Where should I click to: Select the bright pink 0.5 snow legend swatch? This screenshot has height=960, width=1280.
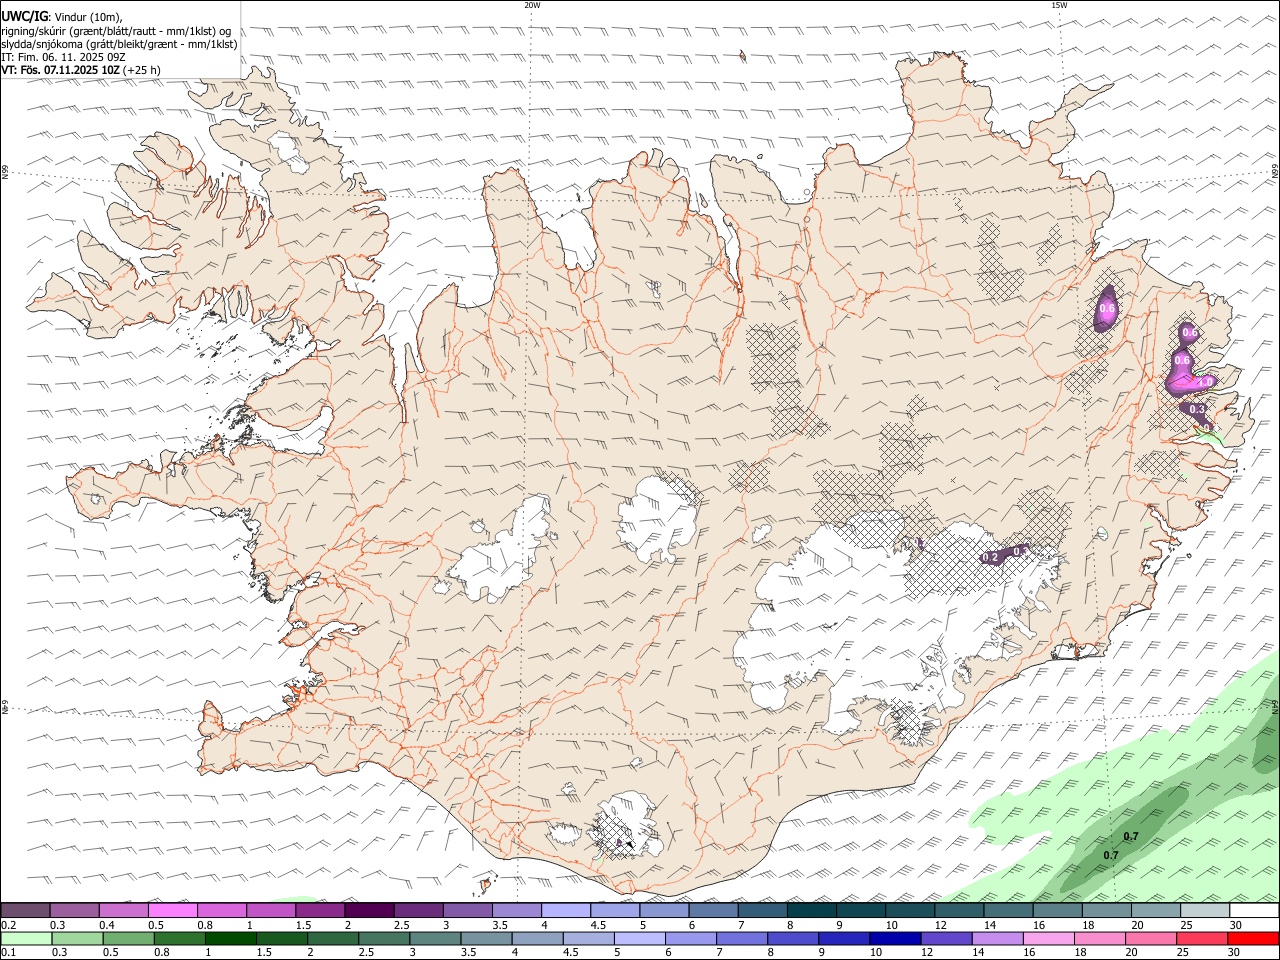click(172, 910)
